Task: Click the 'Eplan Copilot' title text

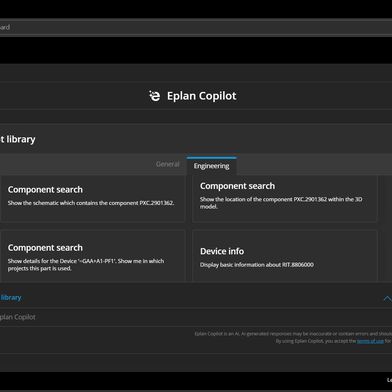Action: (202, 96)
